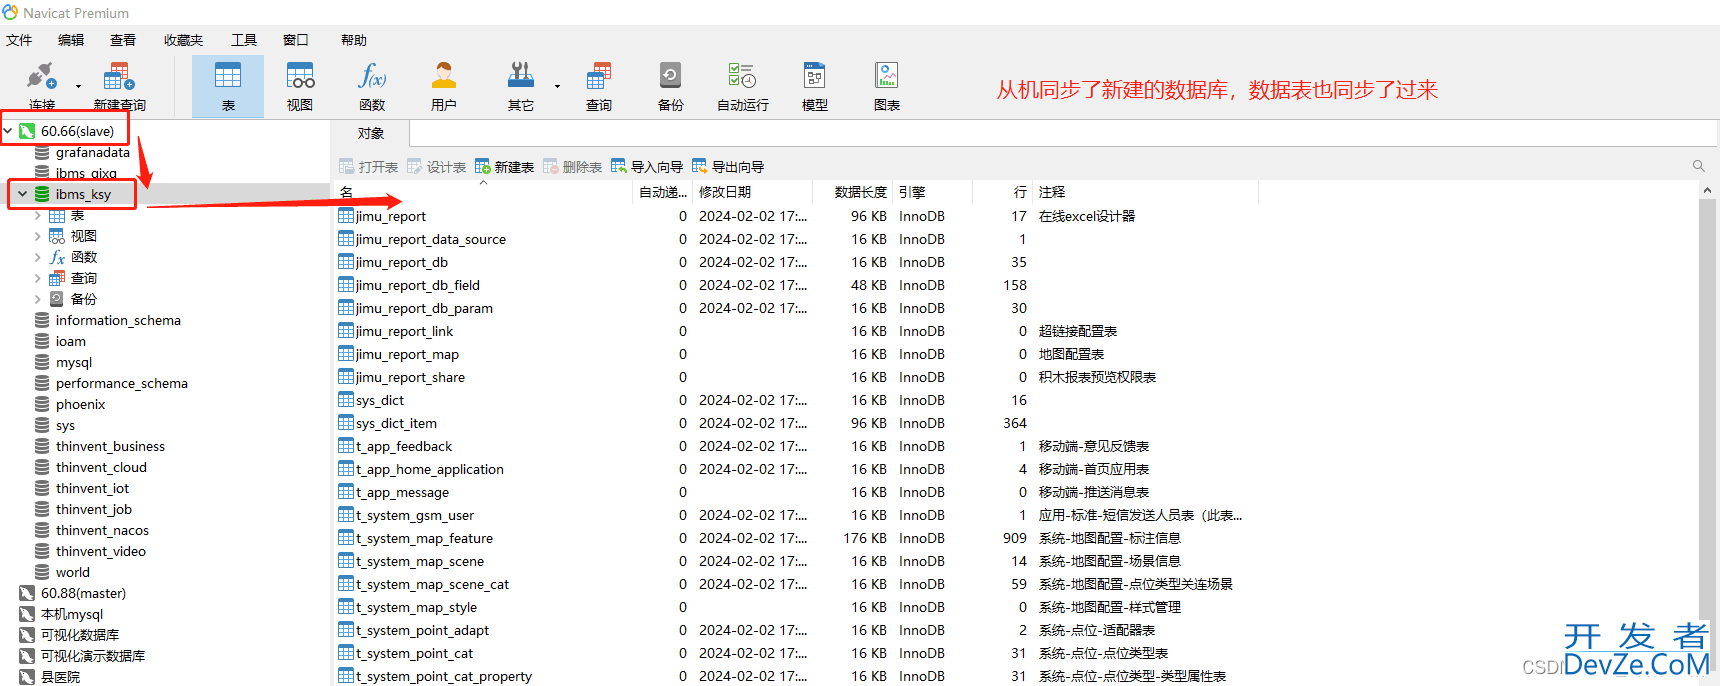Open the 文件 menu

[x=19, y=40]
